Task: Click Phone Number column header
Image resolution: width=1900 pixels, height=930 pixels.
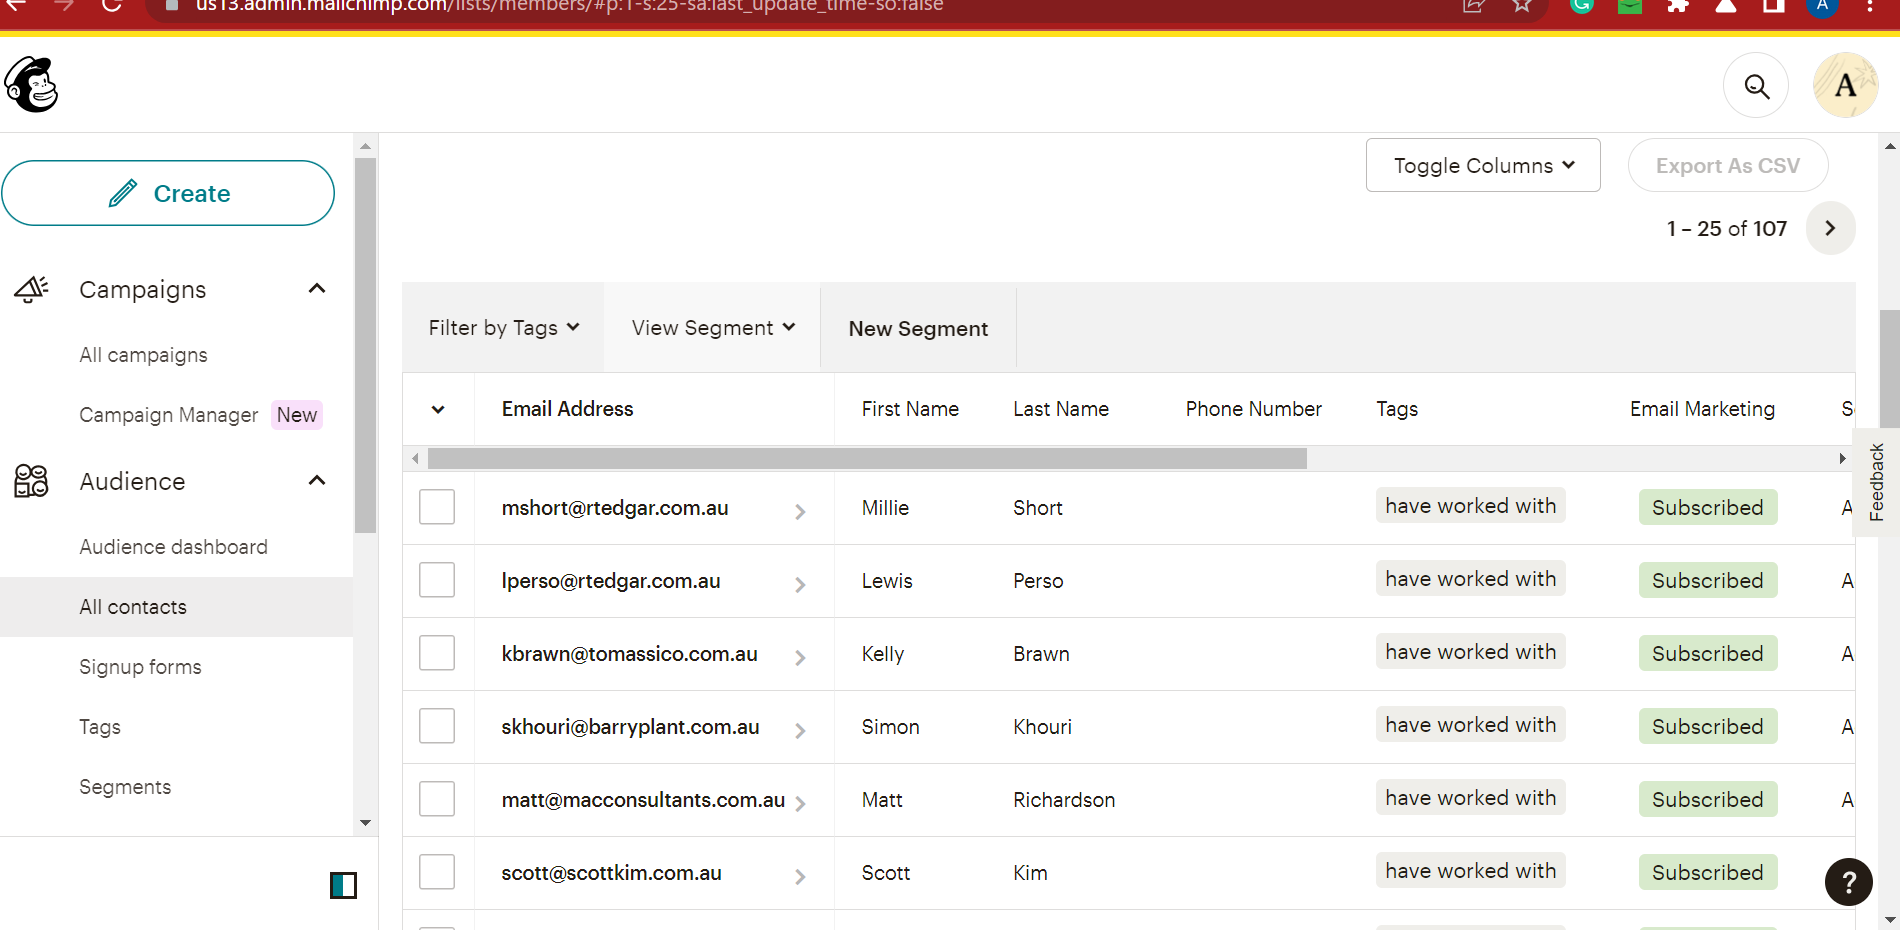Action: 1253,409
